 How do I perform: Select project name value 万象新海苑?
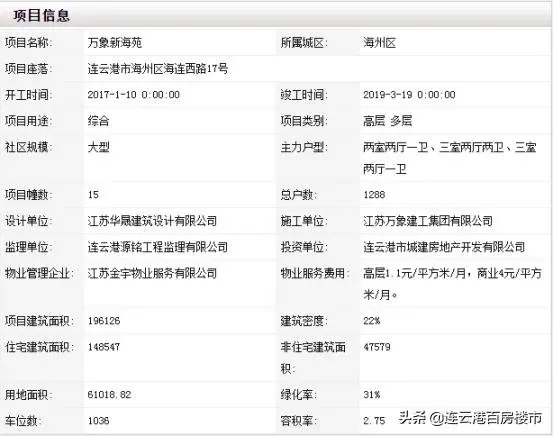(x=115, y=43)
